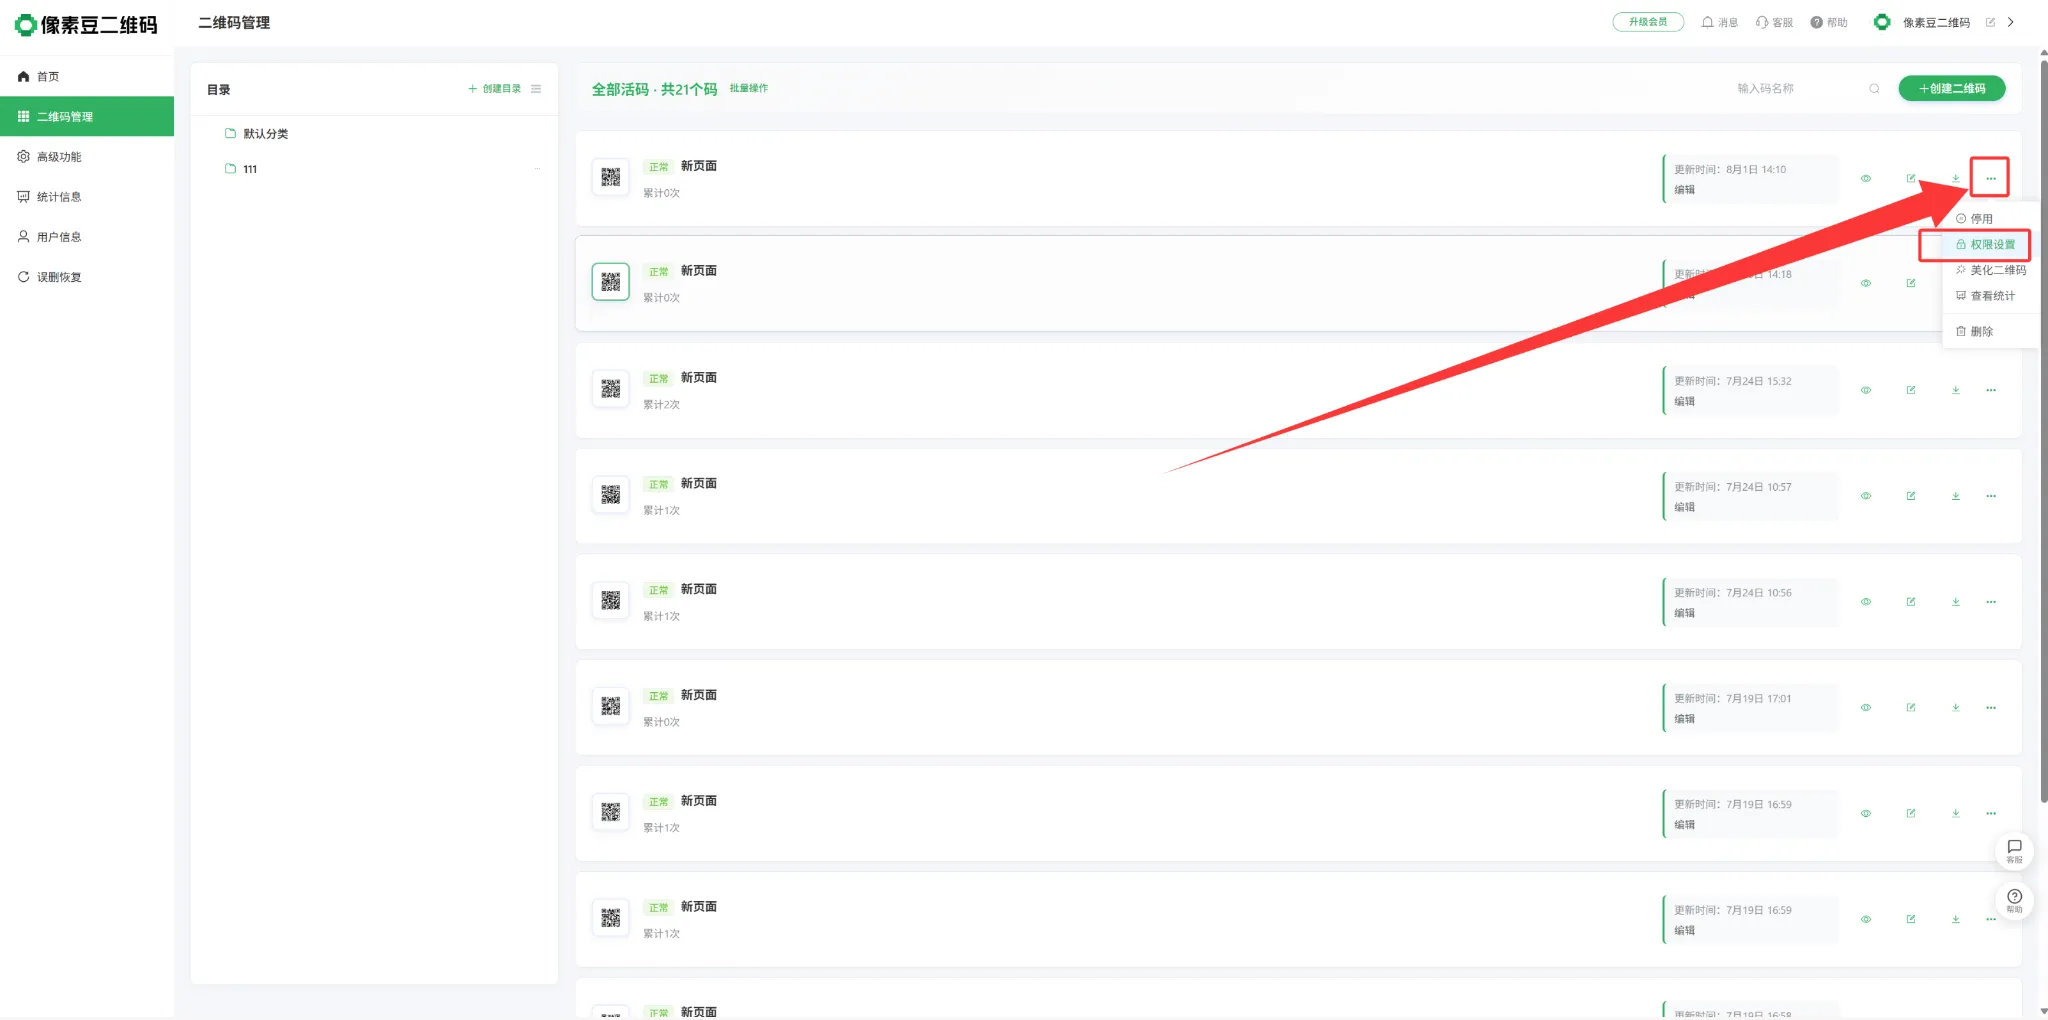The image size is (2048, 1020).
Task: Click 创建目录 to add a directory
Action: (x=495, y=89)
